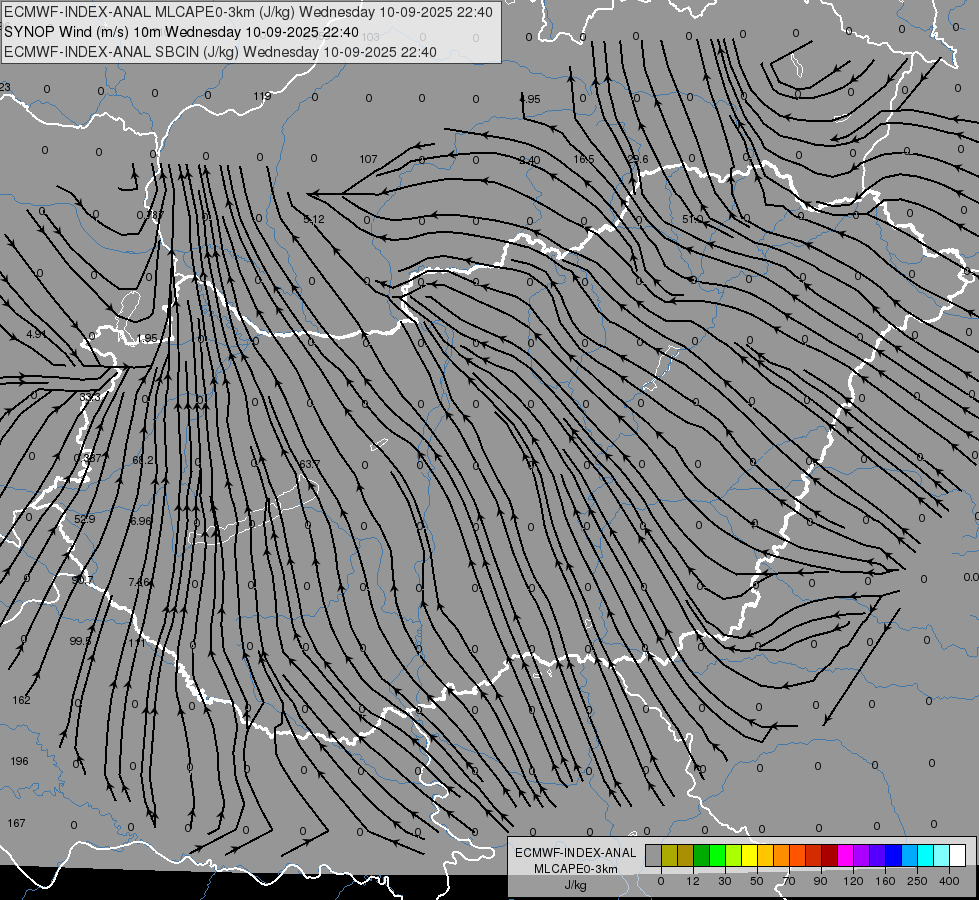
Task: Click the map value 4.91
Action: pos(36,334)
